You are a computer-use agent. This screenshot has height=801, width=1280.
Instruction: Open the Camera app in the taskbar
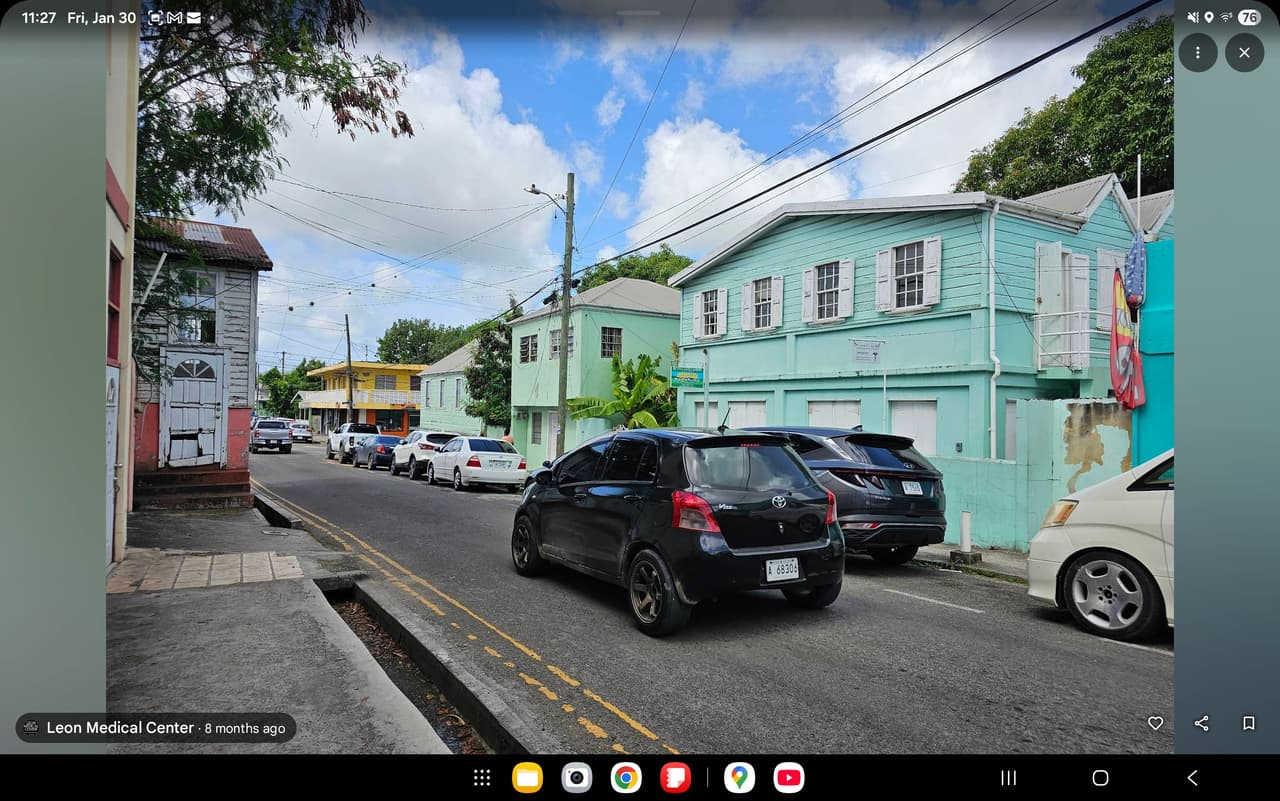[576, 778]
